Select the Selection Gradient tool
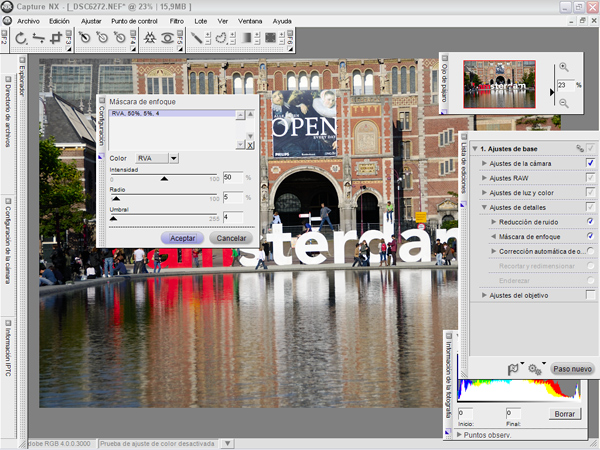Viewport: 600px width, 450px height. (246, 38)
